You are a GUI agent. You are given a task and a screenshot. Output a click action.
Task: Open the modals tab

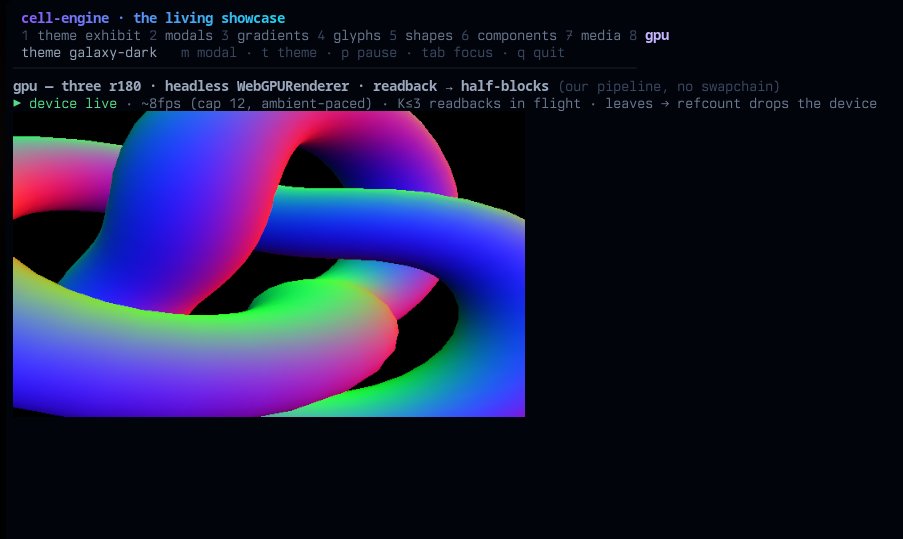click(181, 36)
